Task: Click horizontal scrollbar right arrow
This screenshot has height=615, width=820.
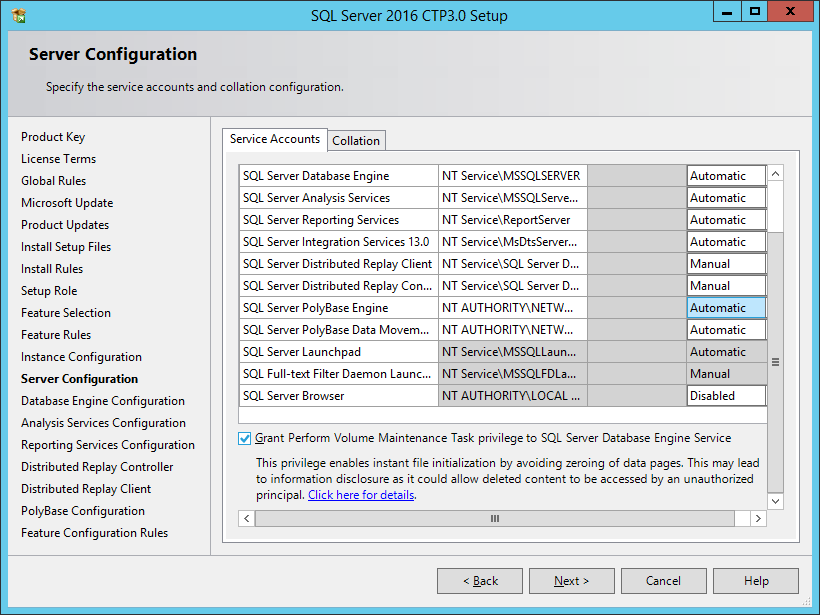Action: coord(759,519)
